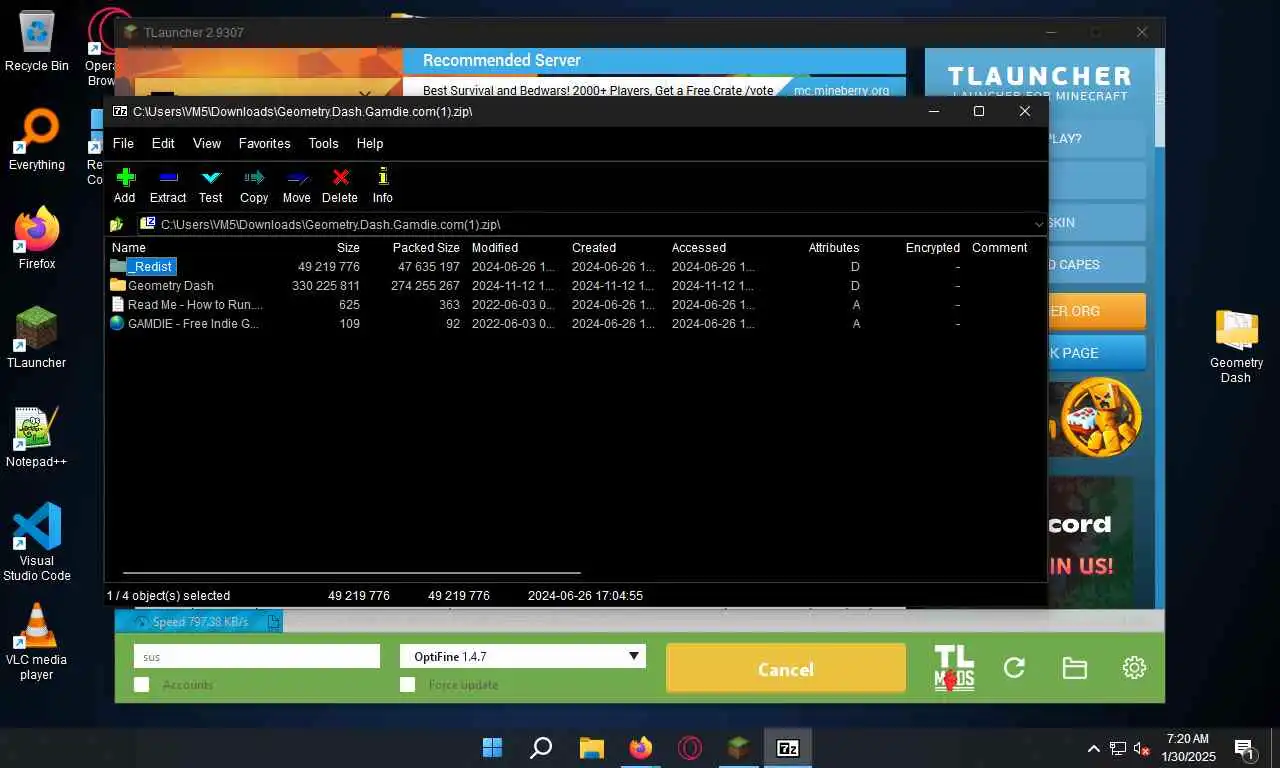The width and height of the screenshot is (1280, 768).
Task: Open the TL Mods icon
Action: tap(954, 668)
